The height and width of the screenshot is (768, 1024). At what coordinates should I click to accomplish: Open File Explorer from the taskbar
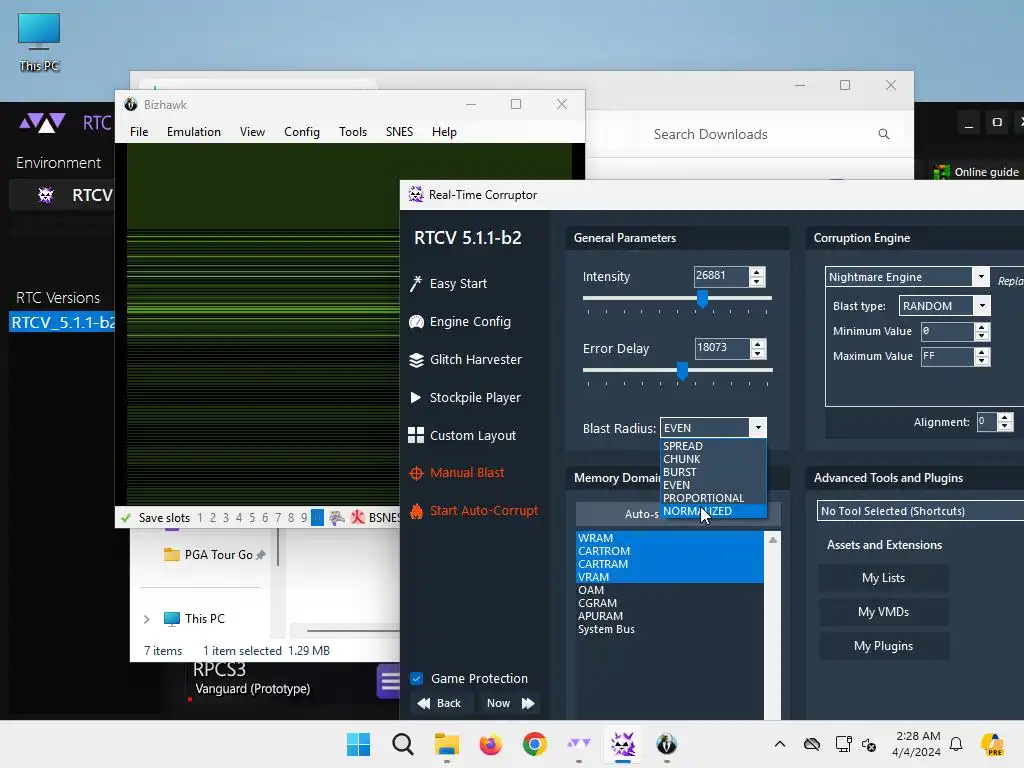pyautogui.click(x=447, y=744)
